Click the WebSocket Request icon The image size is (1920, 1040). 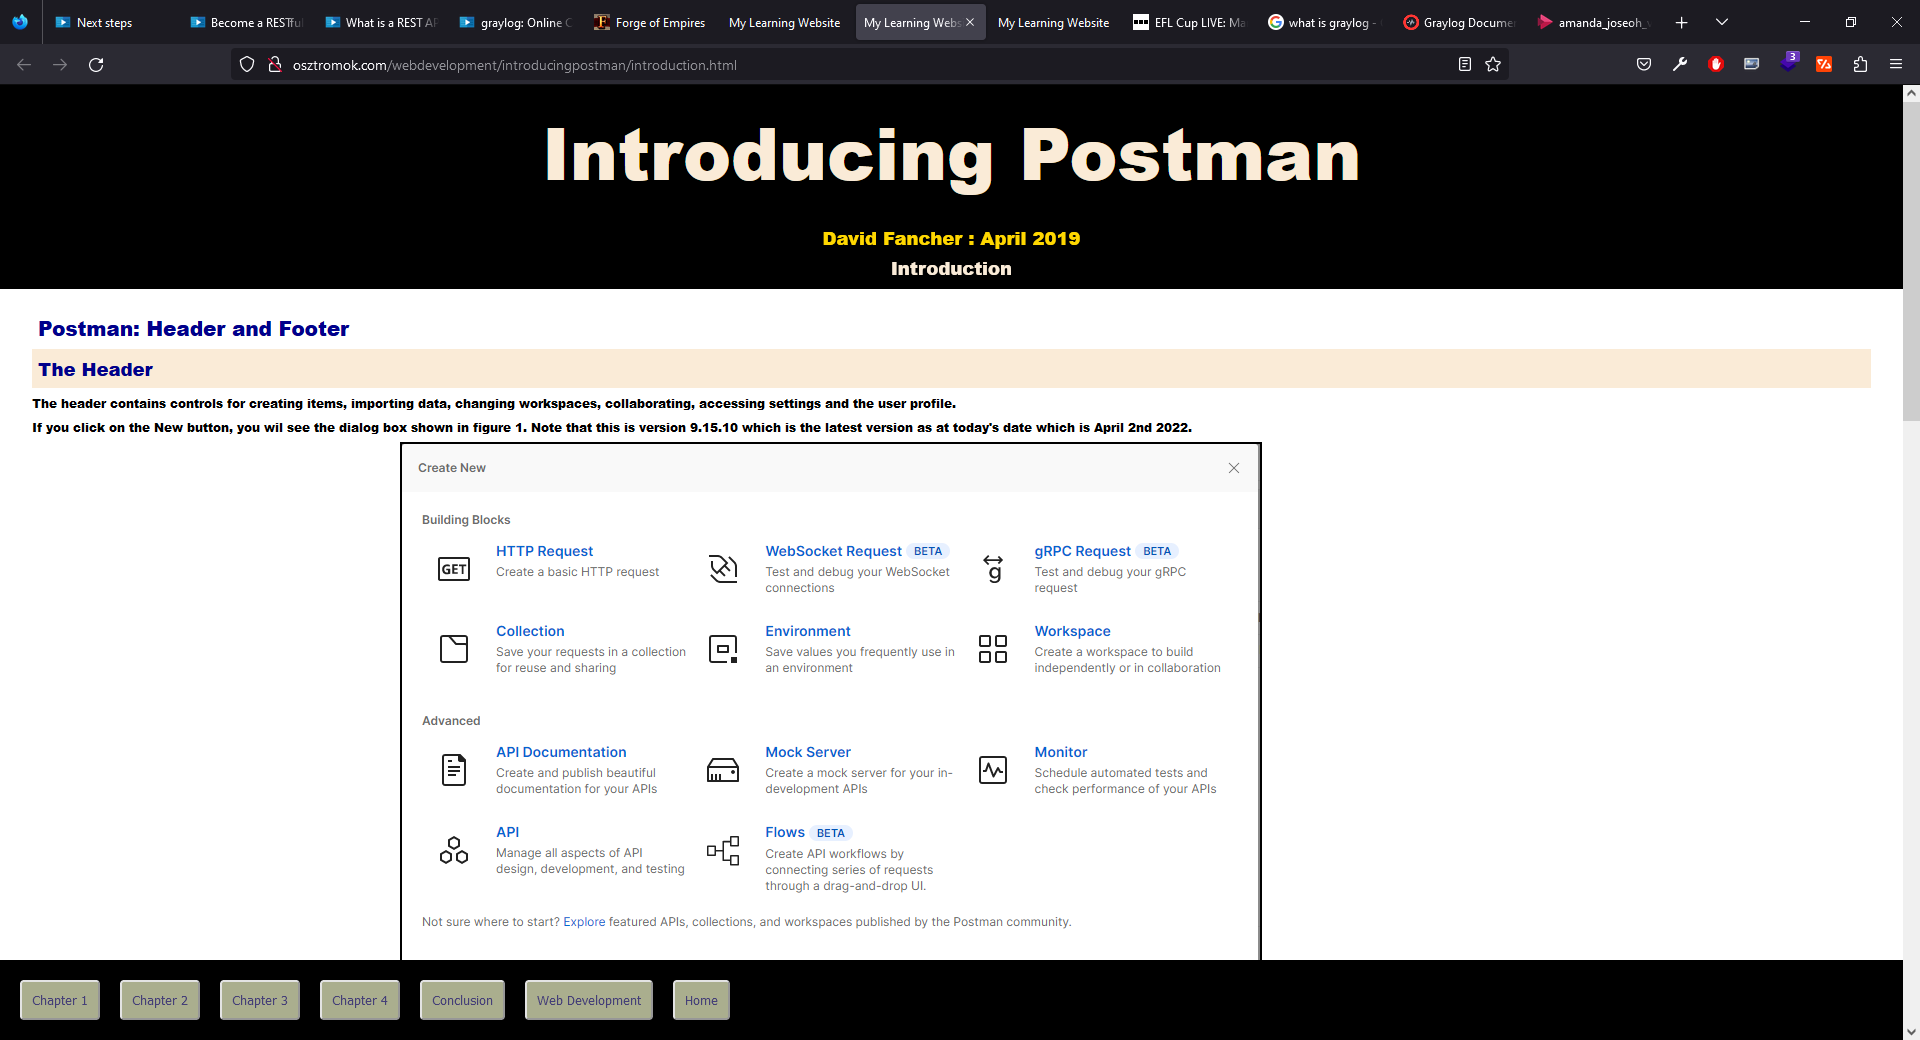coord(723,569)
